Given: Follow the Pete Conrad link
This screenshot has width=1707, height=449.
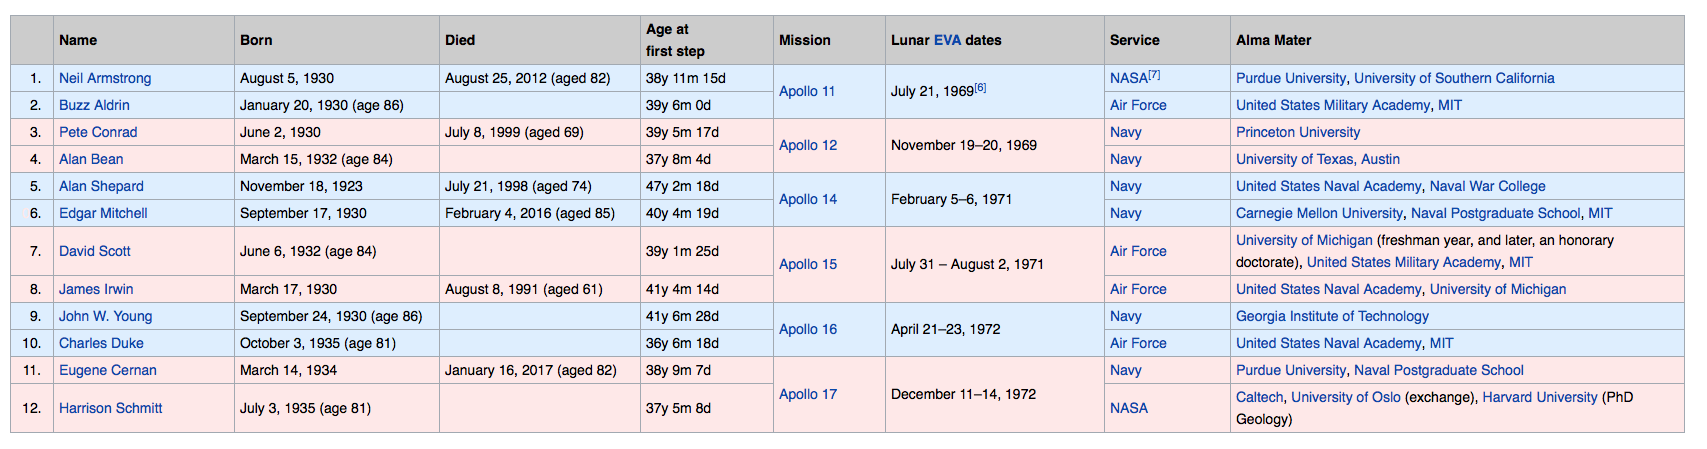Looking at the screenshot, I should click(98, 132).
